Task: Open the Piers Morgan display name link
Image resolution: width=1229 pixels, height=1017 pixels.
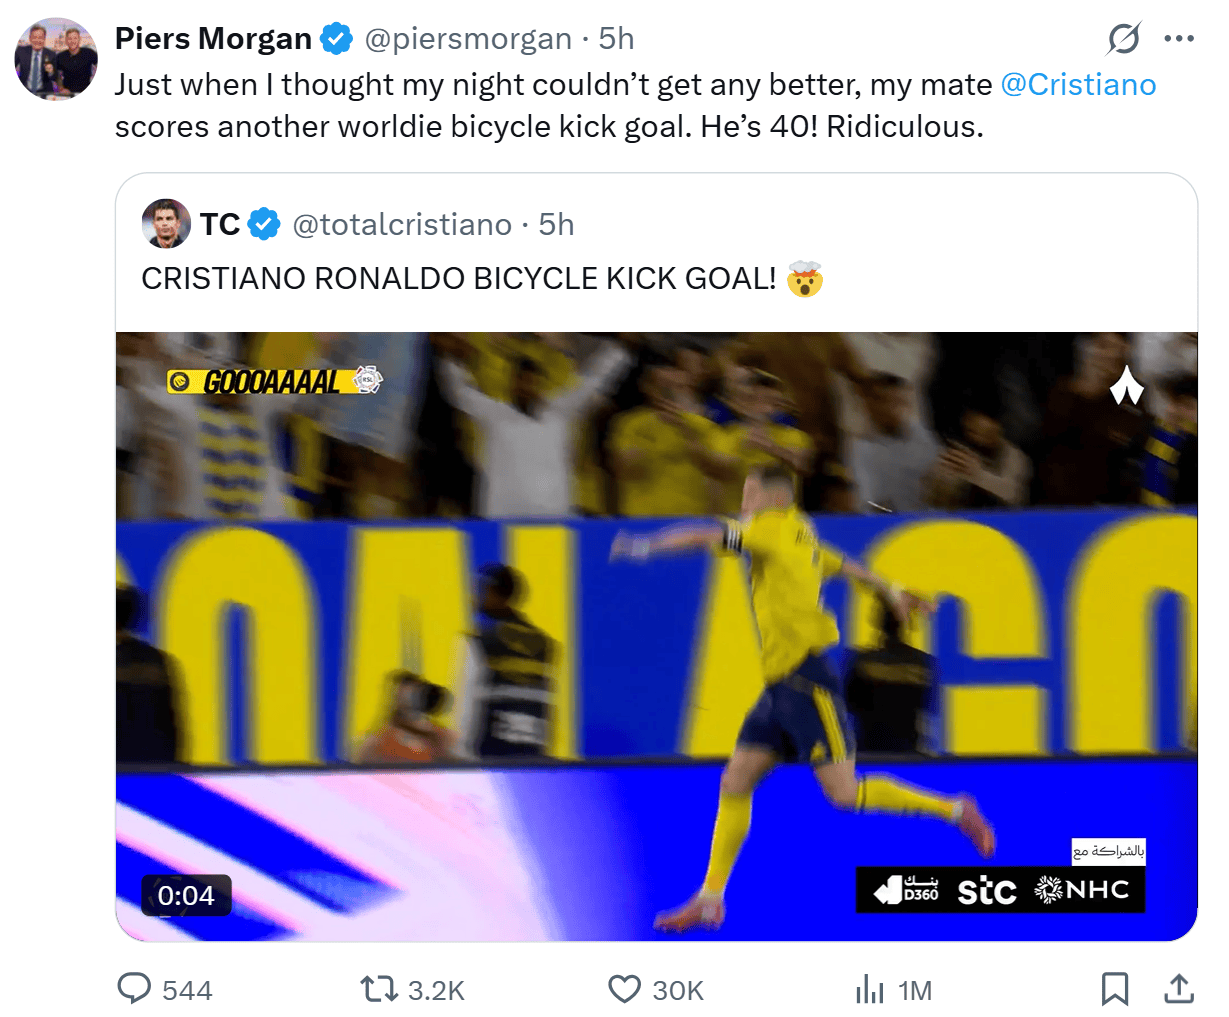Action: 213,38
